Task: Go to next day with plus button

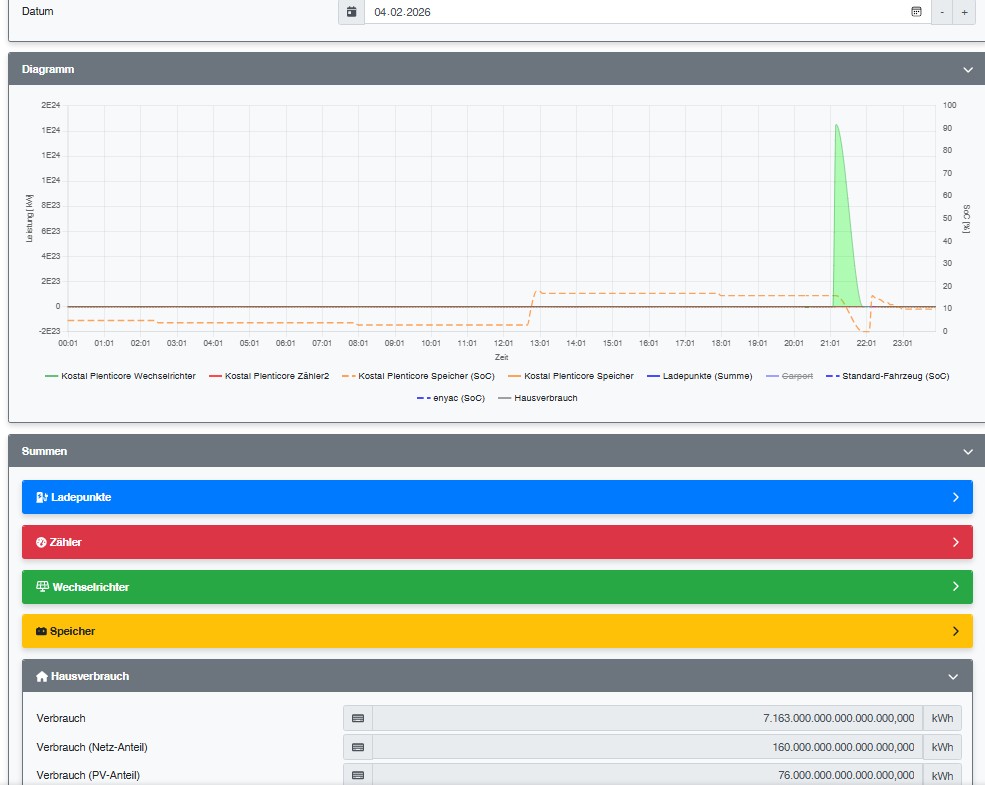Action: 964,12
